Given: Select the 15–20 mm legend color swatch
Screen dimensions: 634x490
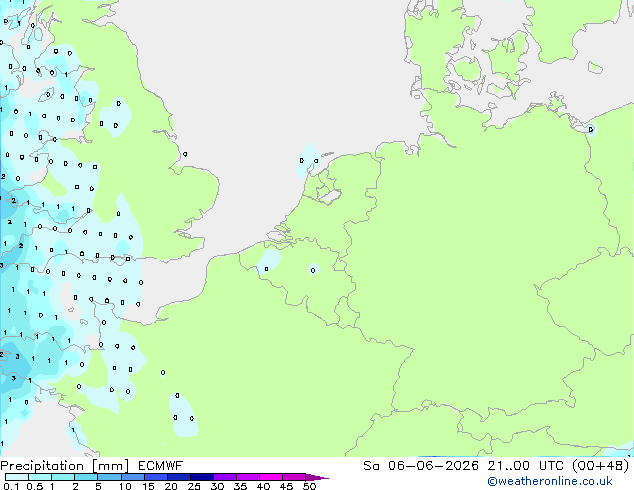Looking at the screenshot, I should (x=156, y=477).
